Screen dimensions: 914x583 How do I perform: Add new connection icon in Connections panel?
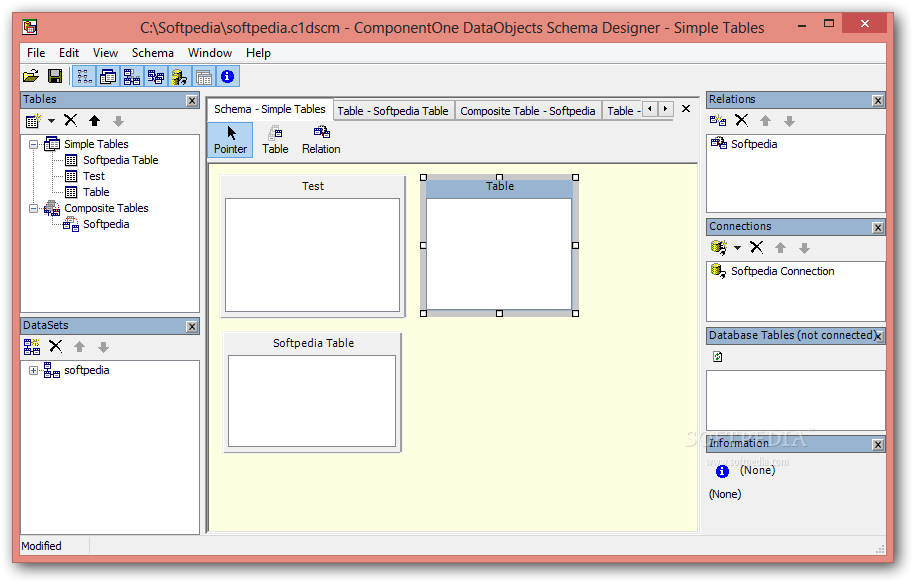coord(719,248)
